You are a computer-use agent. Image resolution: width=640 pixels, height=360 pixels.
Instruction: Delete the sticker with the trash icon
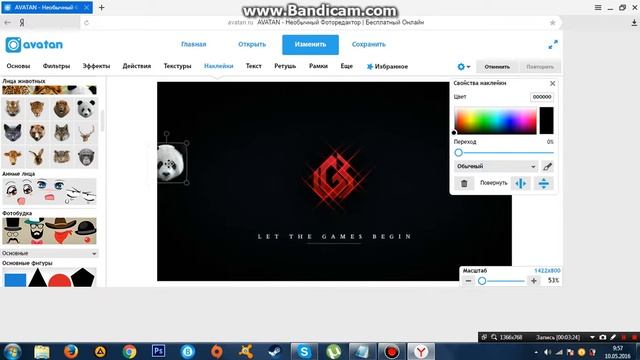click(x=464, y=183)
